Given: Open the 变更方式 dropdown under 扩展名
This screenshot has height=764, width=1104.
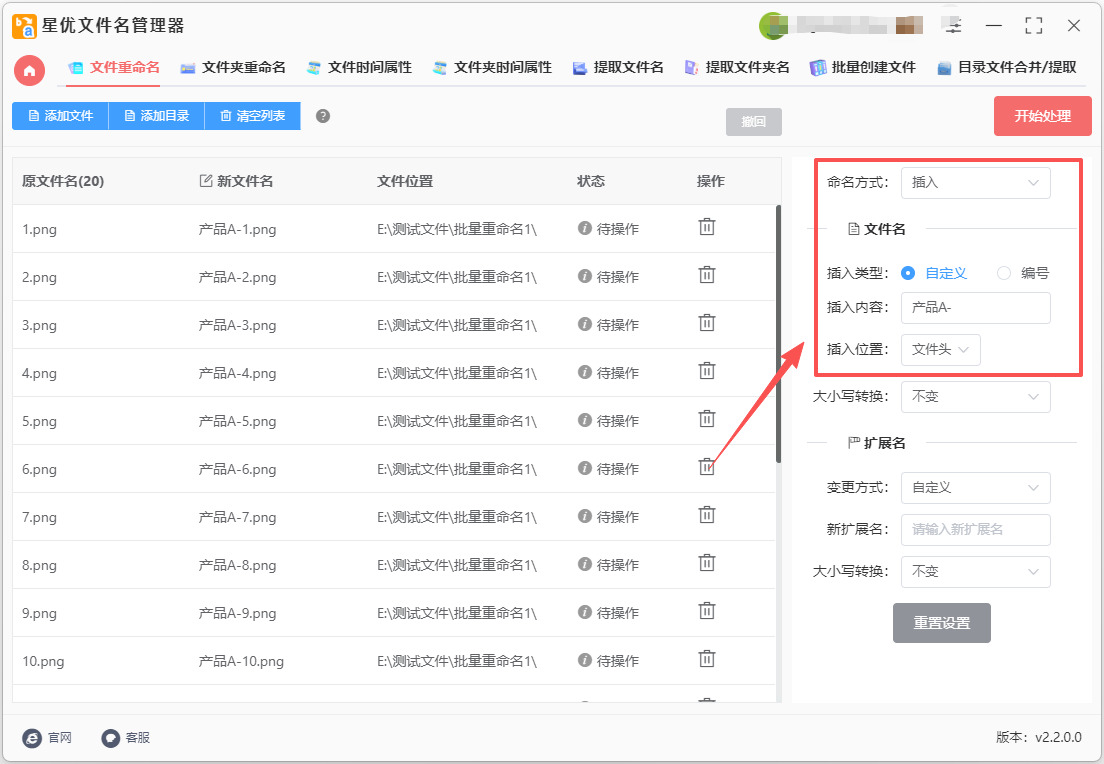Looking at the screenshot, I should point(975,488).
